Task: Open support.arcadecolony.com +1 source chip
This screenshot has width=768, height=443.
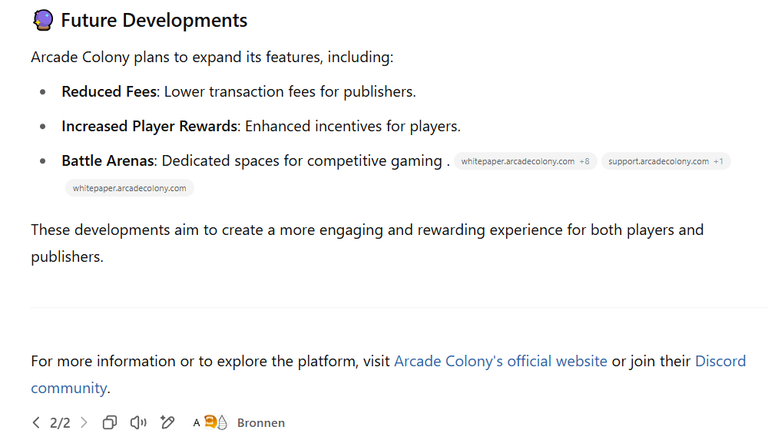Action: click(x=666, y=161)
